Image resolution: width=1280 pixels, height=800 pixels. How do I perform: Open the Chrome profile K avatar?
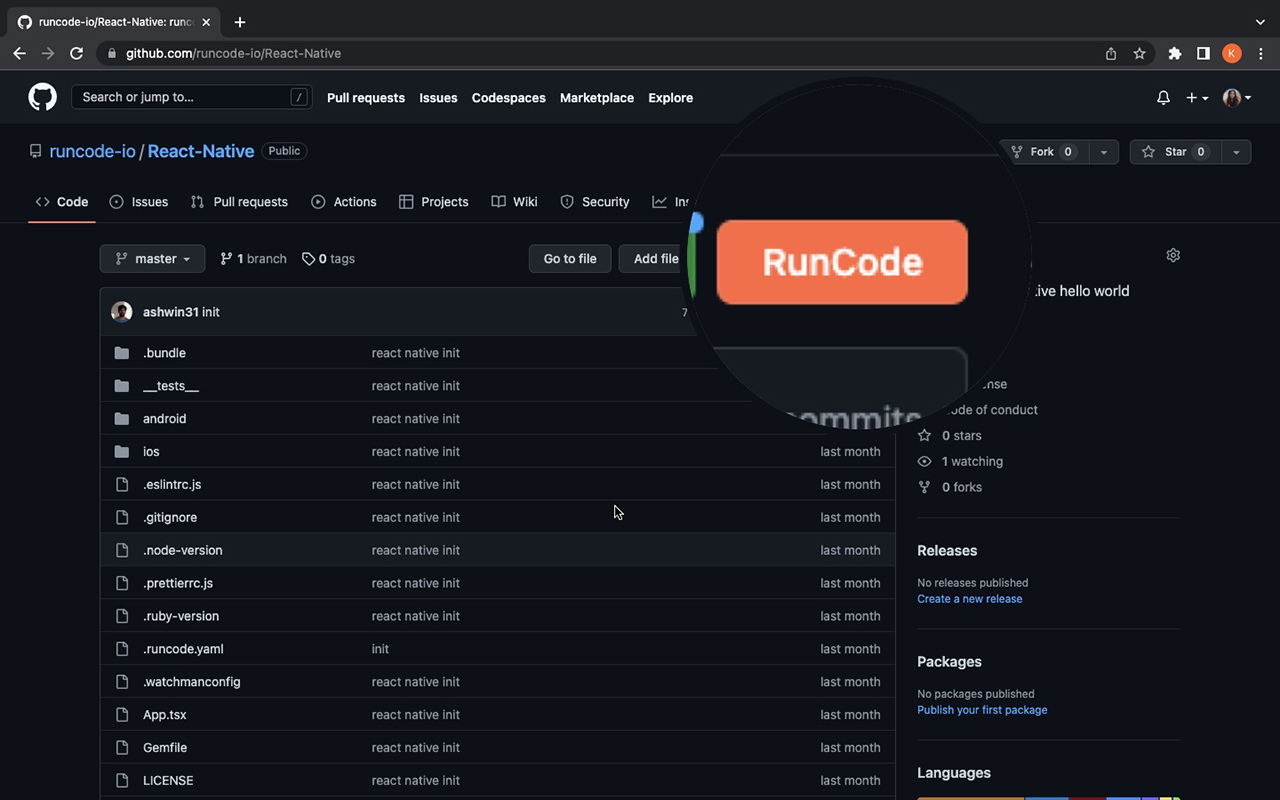coord(1232,54)
